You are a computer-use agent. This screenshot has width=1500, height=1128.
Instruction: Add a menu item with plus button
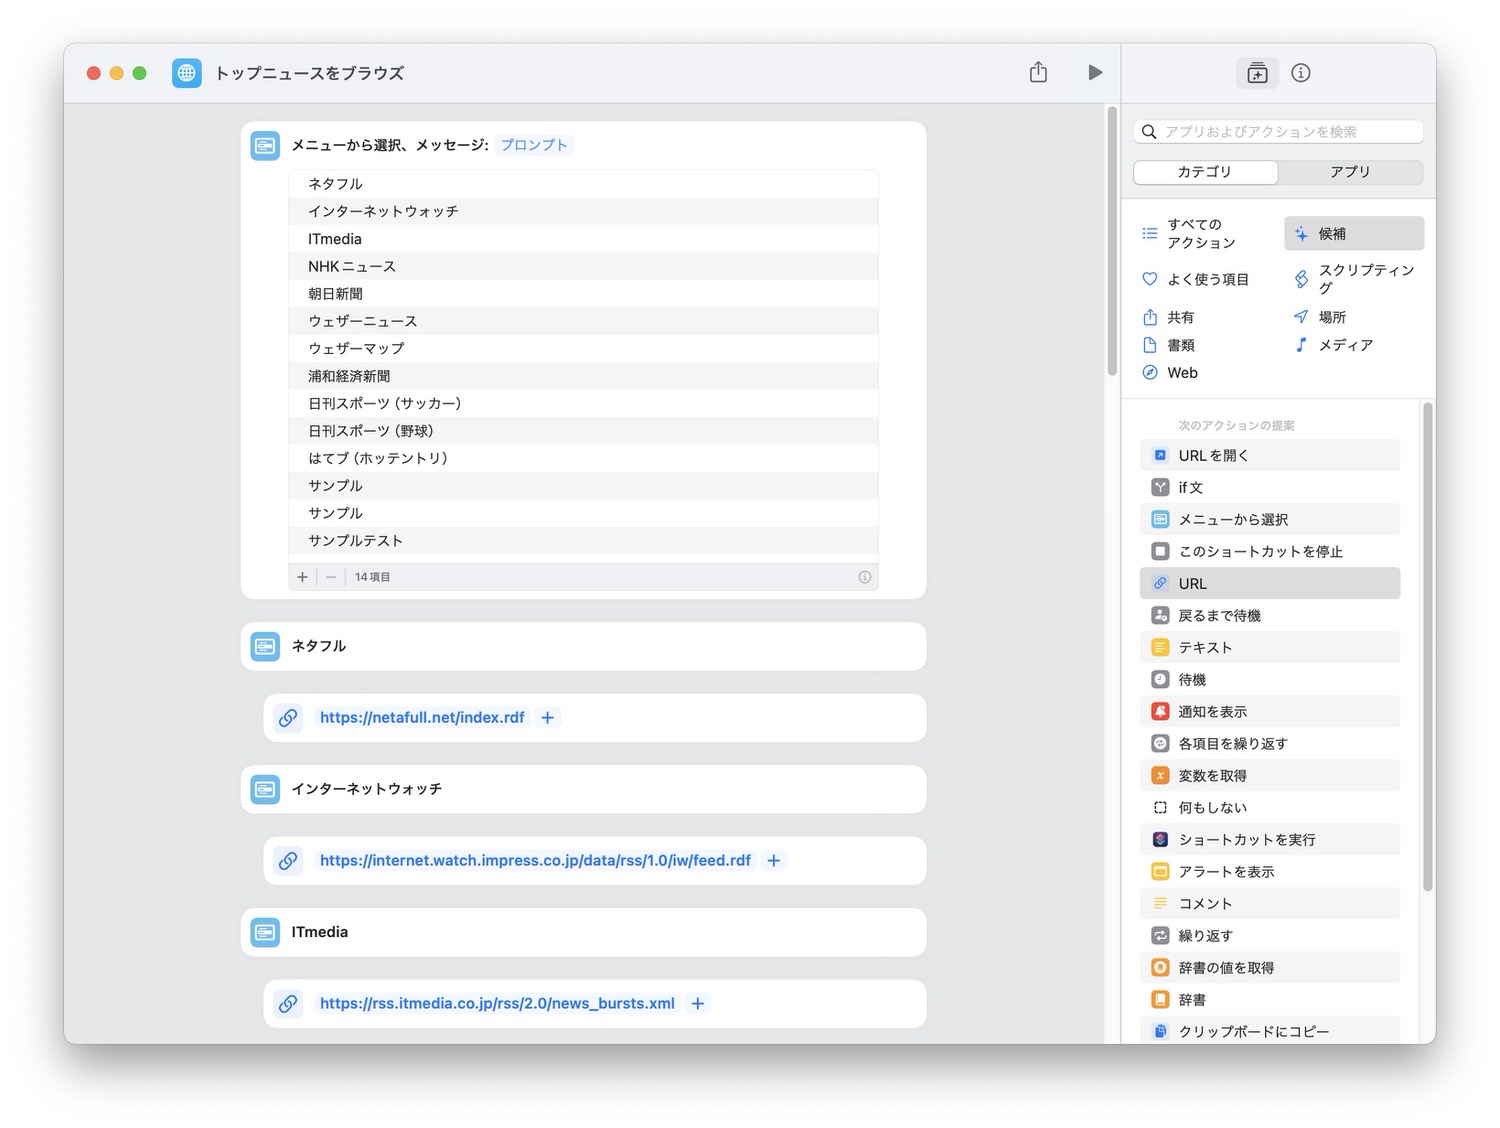pos(302,577)
